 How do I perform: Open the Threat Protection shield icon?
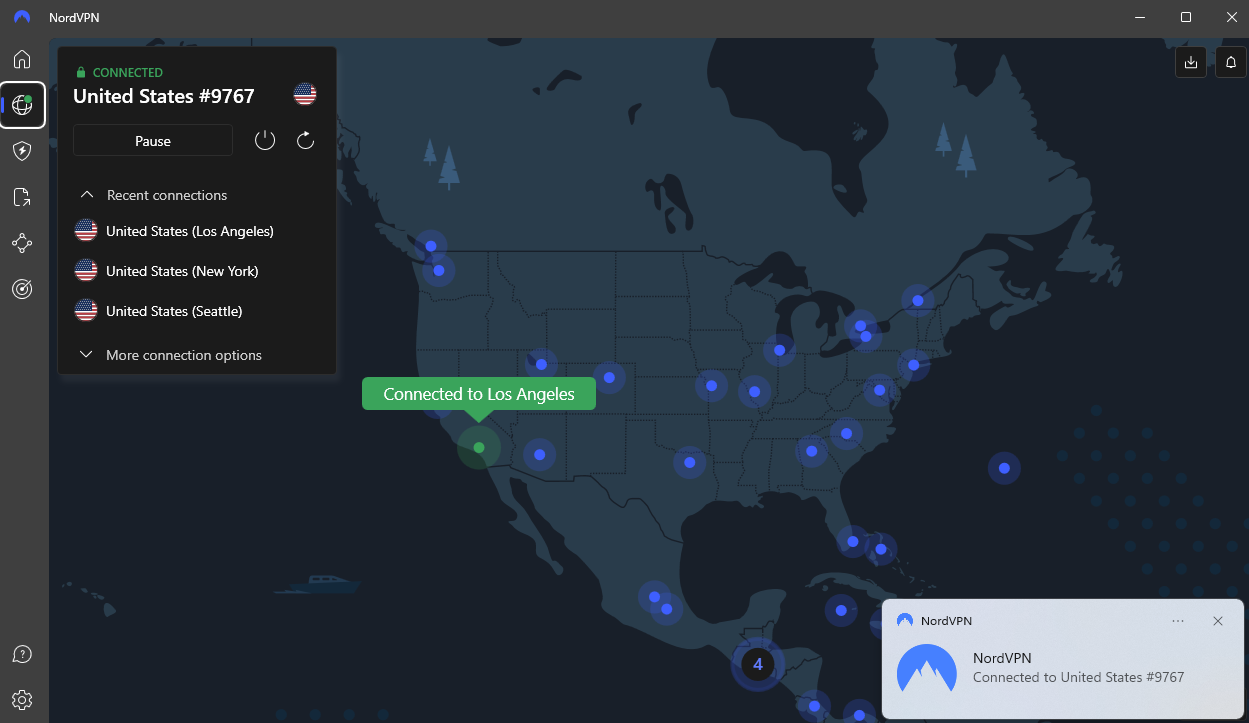[22, 151]
